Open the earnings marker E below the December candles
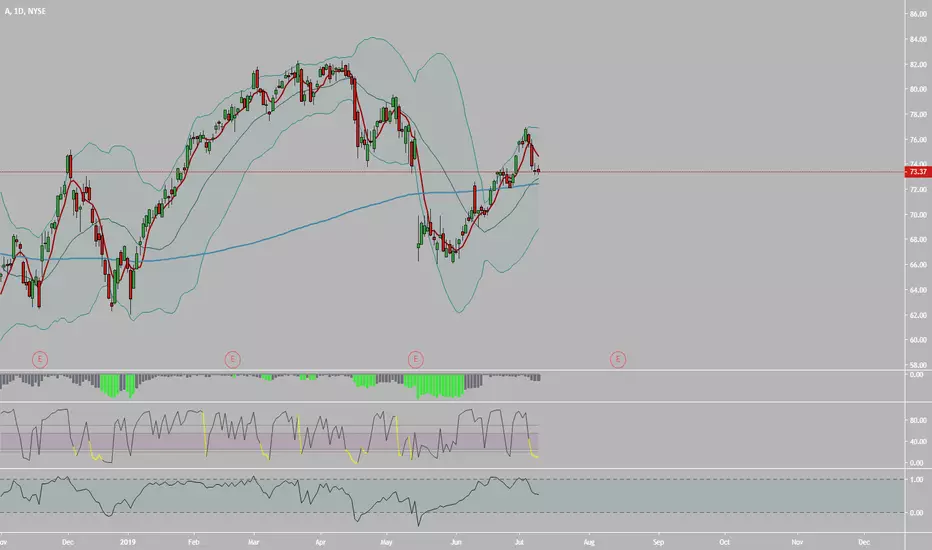 (x=40, y=359)
